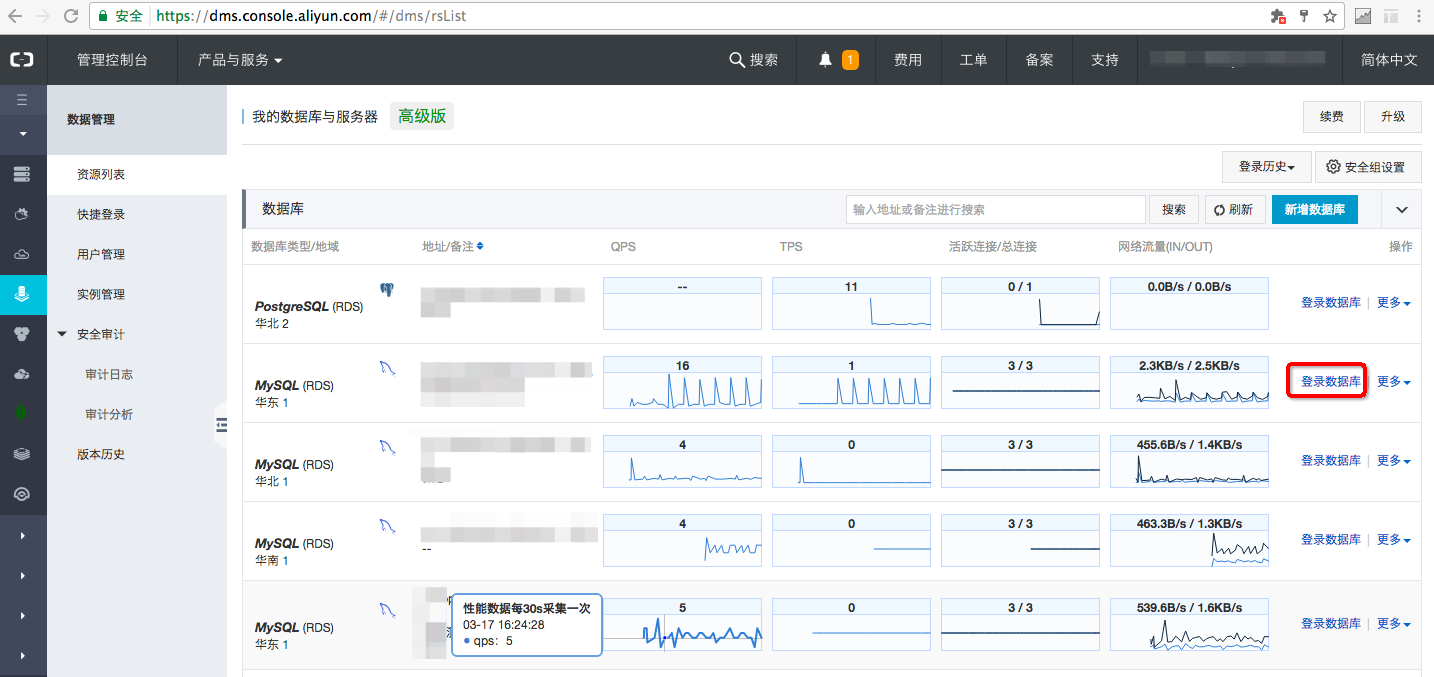Open the three-circles cluster icon in the left rail
Viewport: 1434px width, 677px height.
[x=22, y=334]
